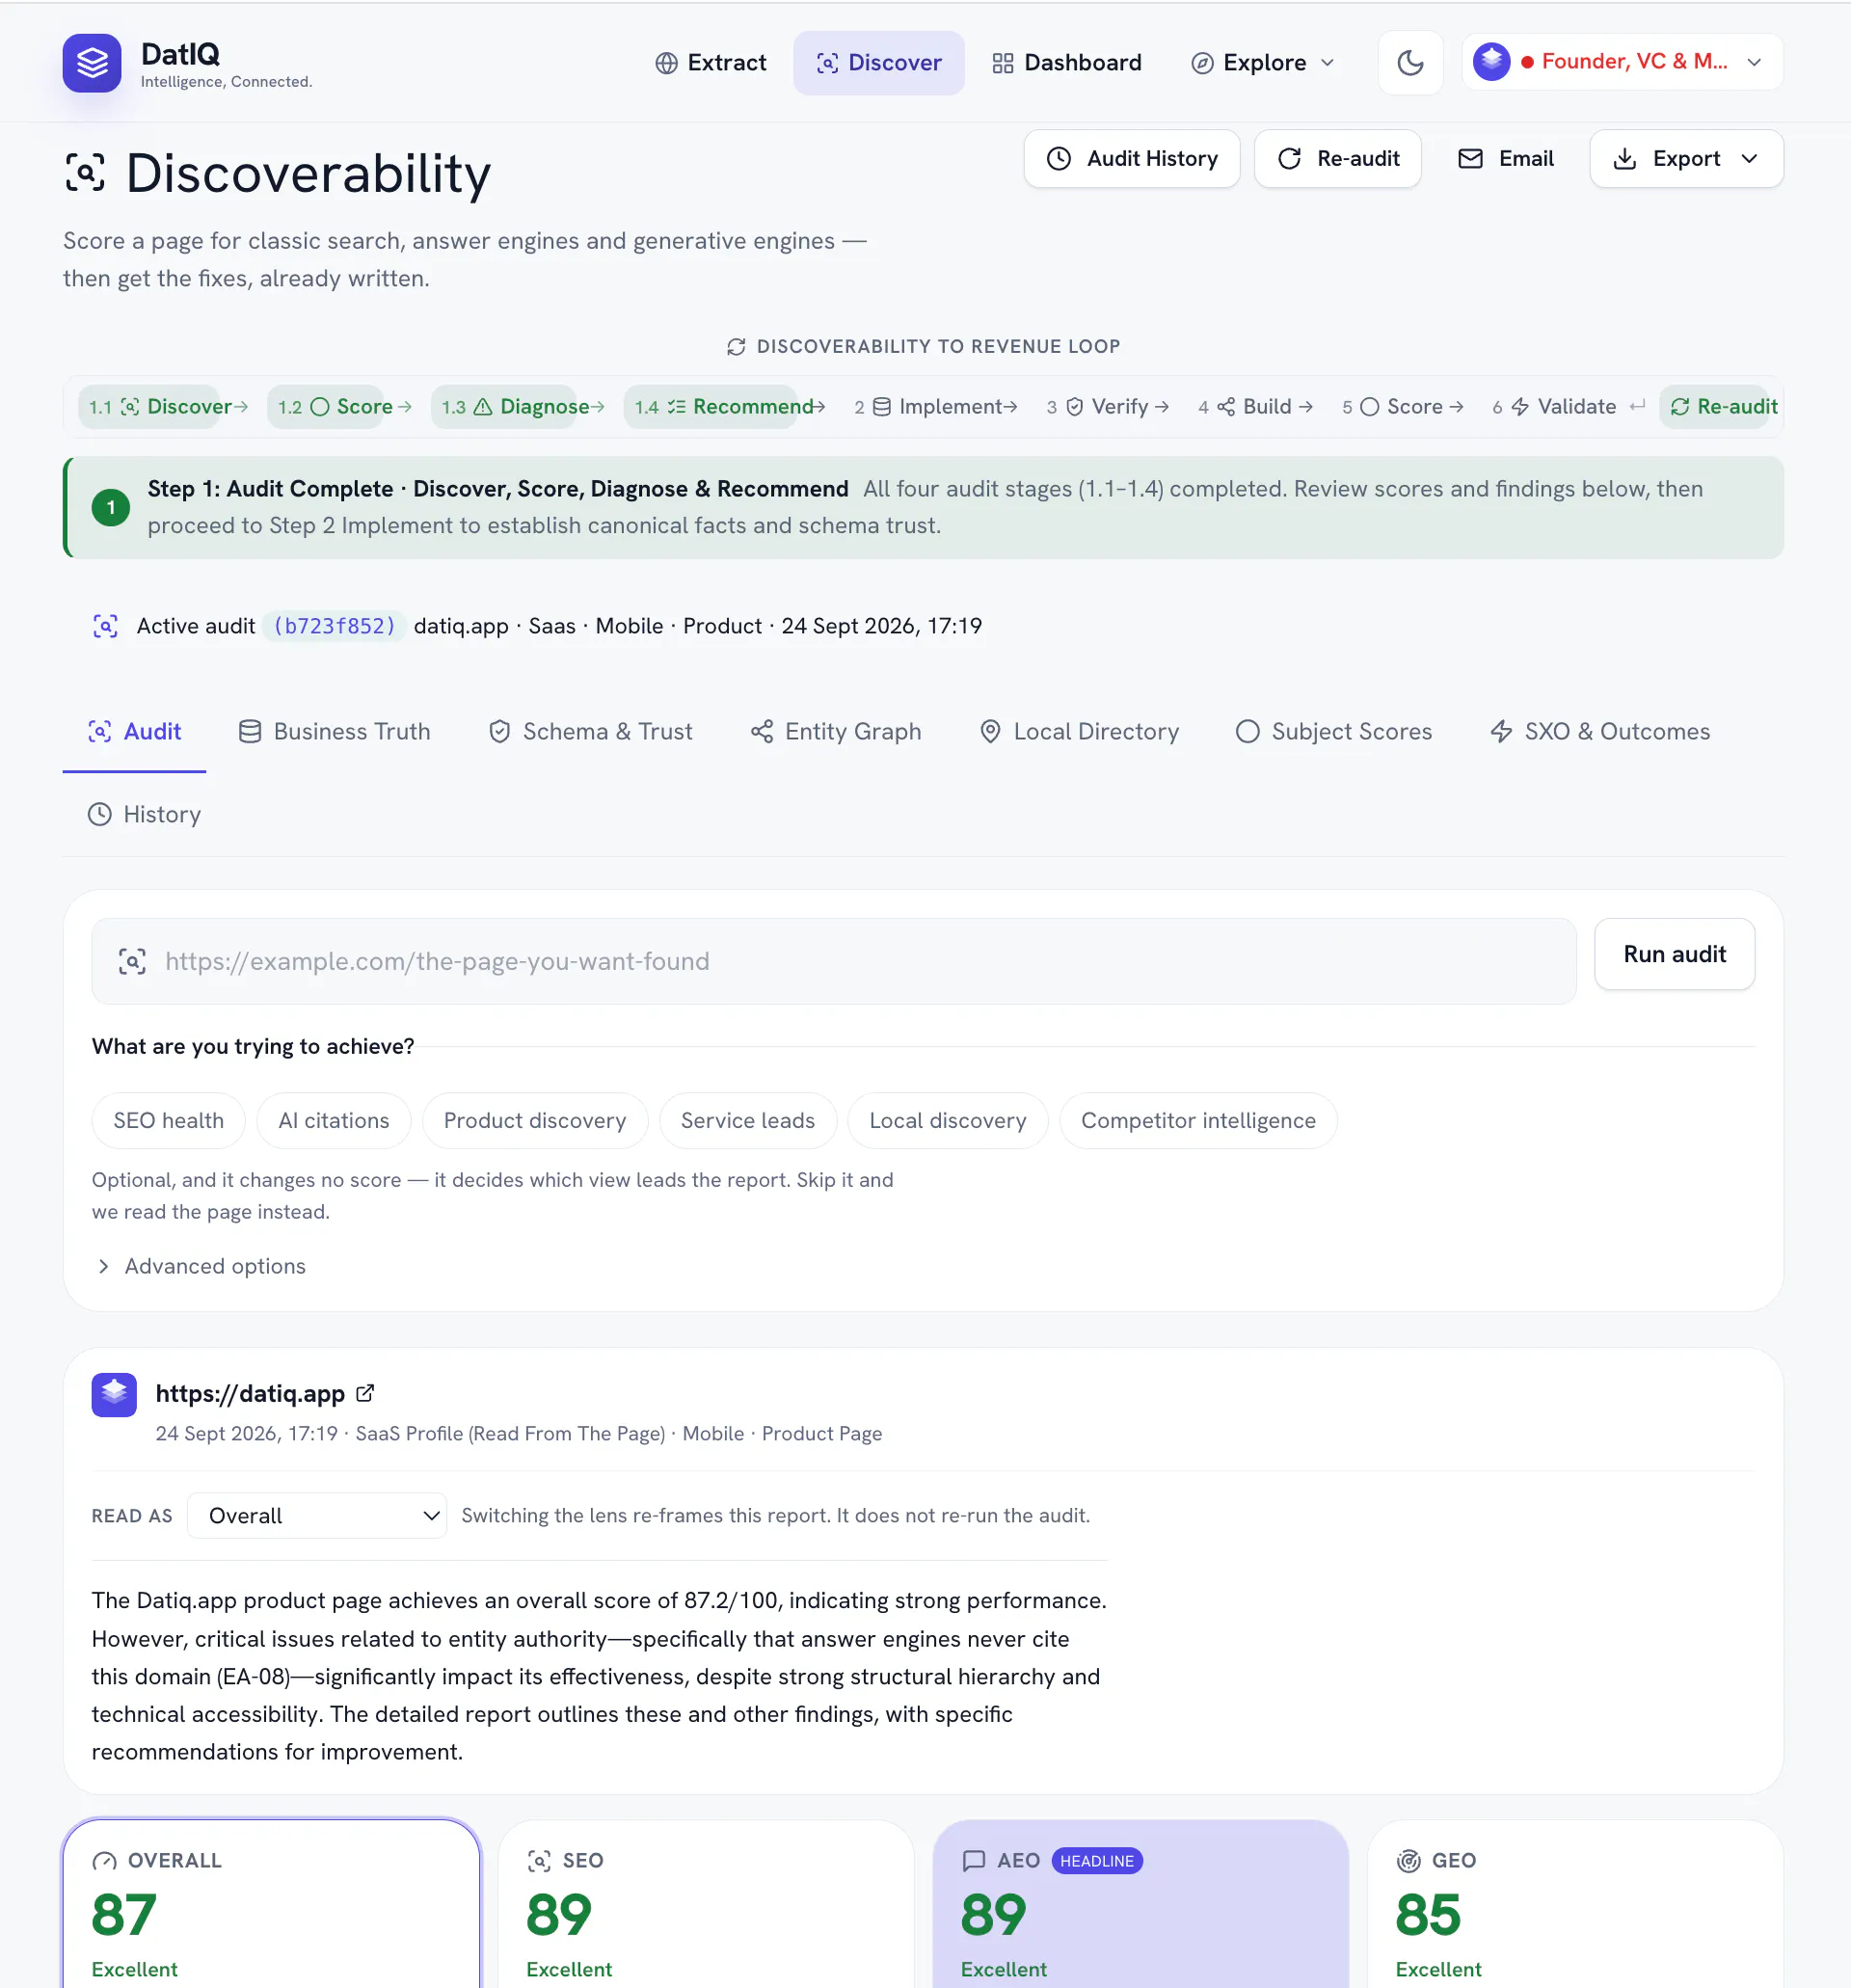Click the external link icon beside datiq.app
The width and height of the screenshot is (1851, 1988).
tap(365, 1393)
